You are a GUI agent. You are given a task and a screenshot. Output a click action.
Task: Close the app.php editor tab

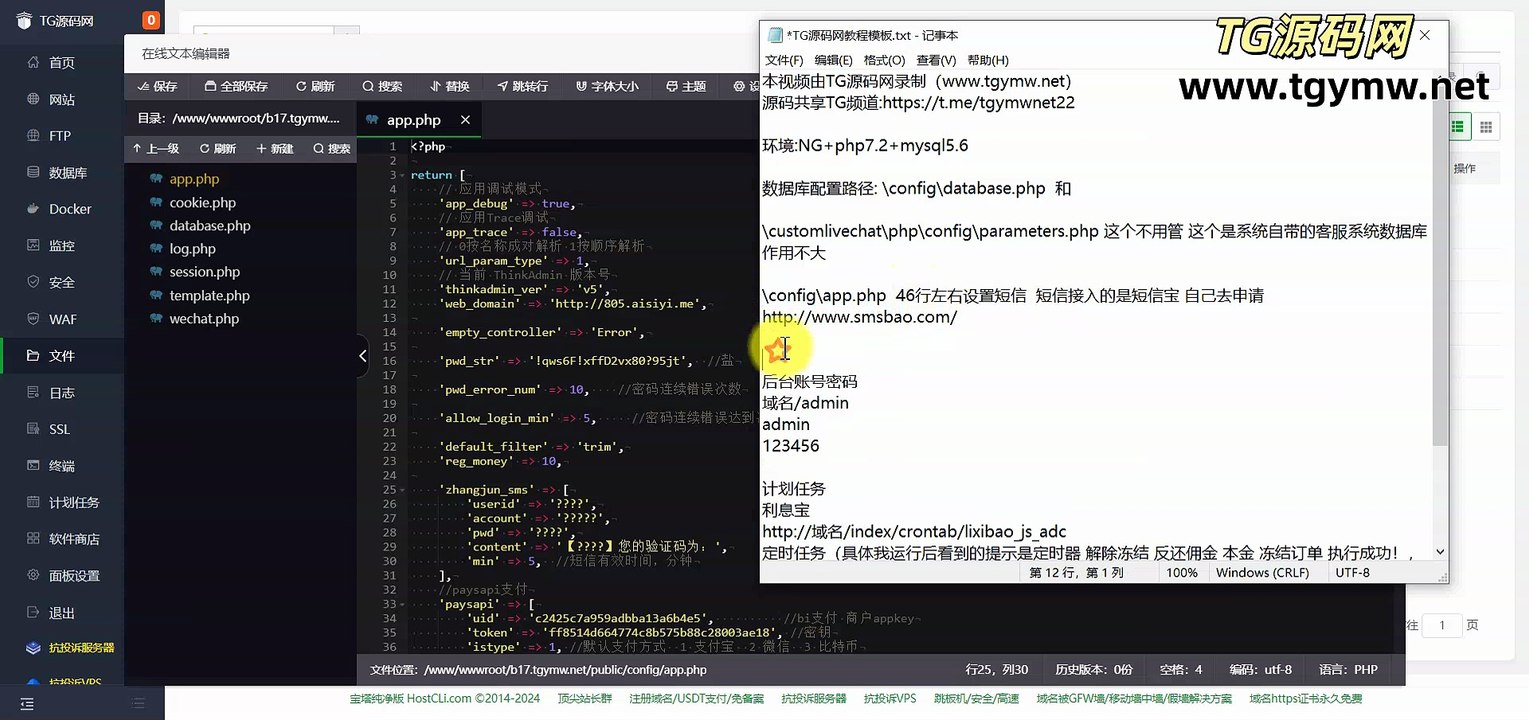[465, 120]
